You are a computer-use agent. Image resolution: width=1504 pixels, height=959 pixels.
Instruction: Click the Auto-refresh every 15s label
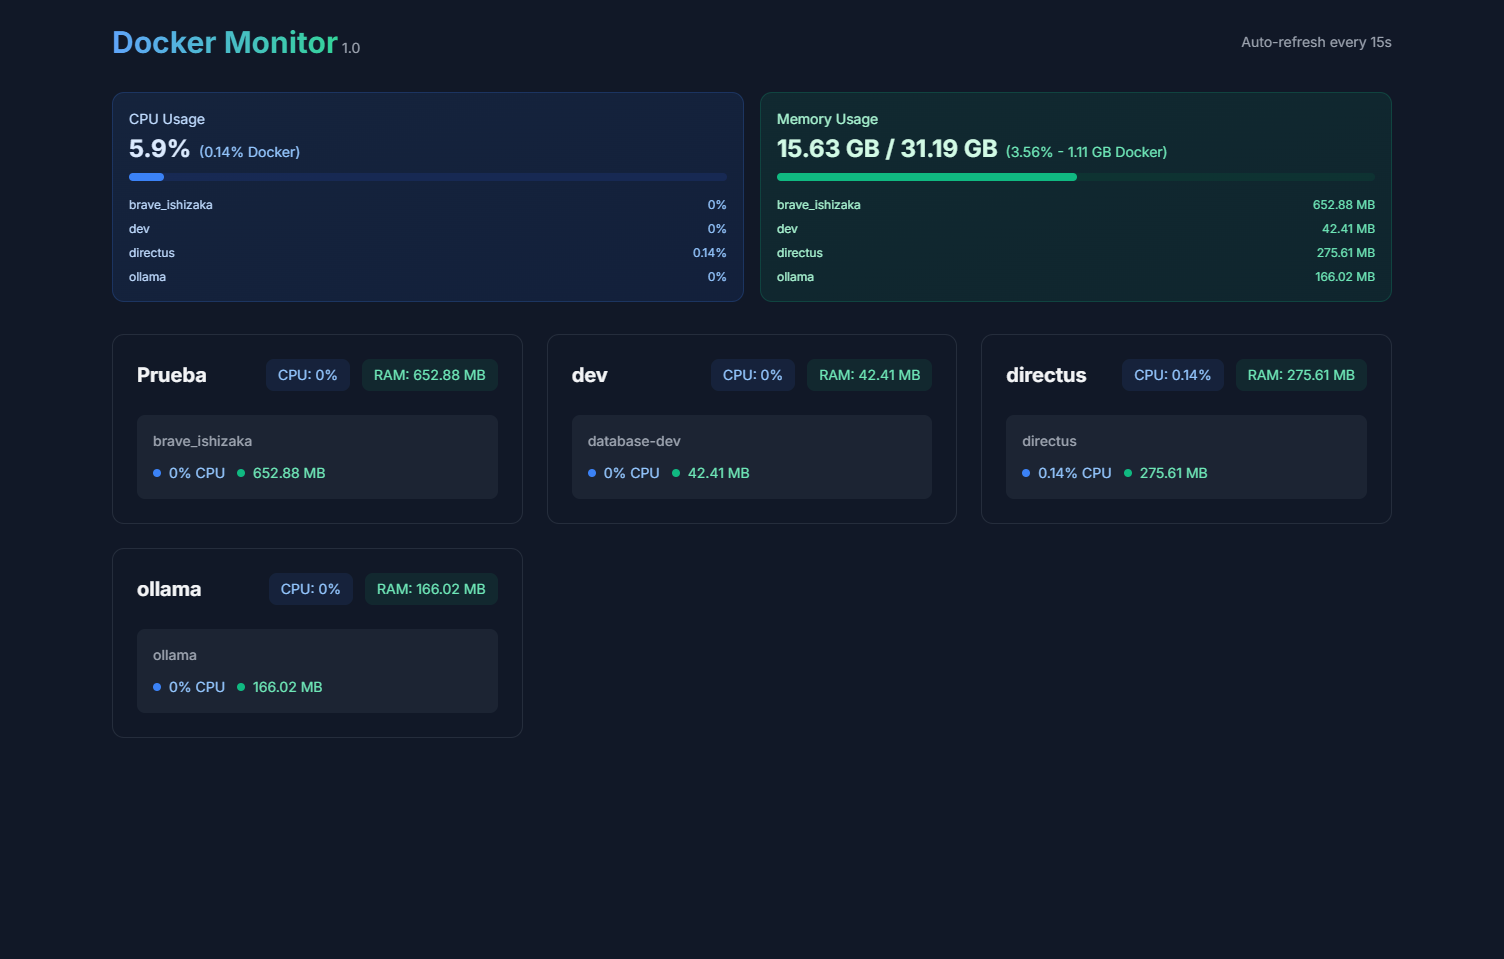point(1316,42)
